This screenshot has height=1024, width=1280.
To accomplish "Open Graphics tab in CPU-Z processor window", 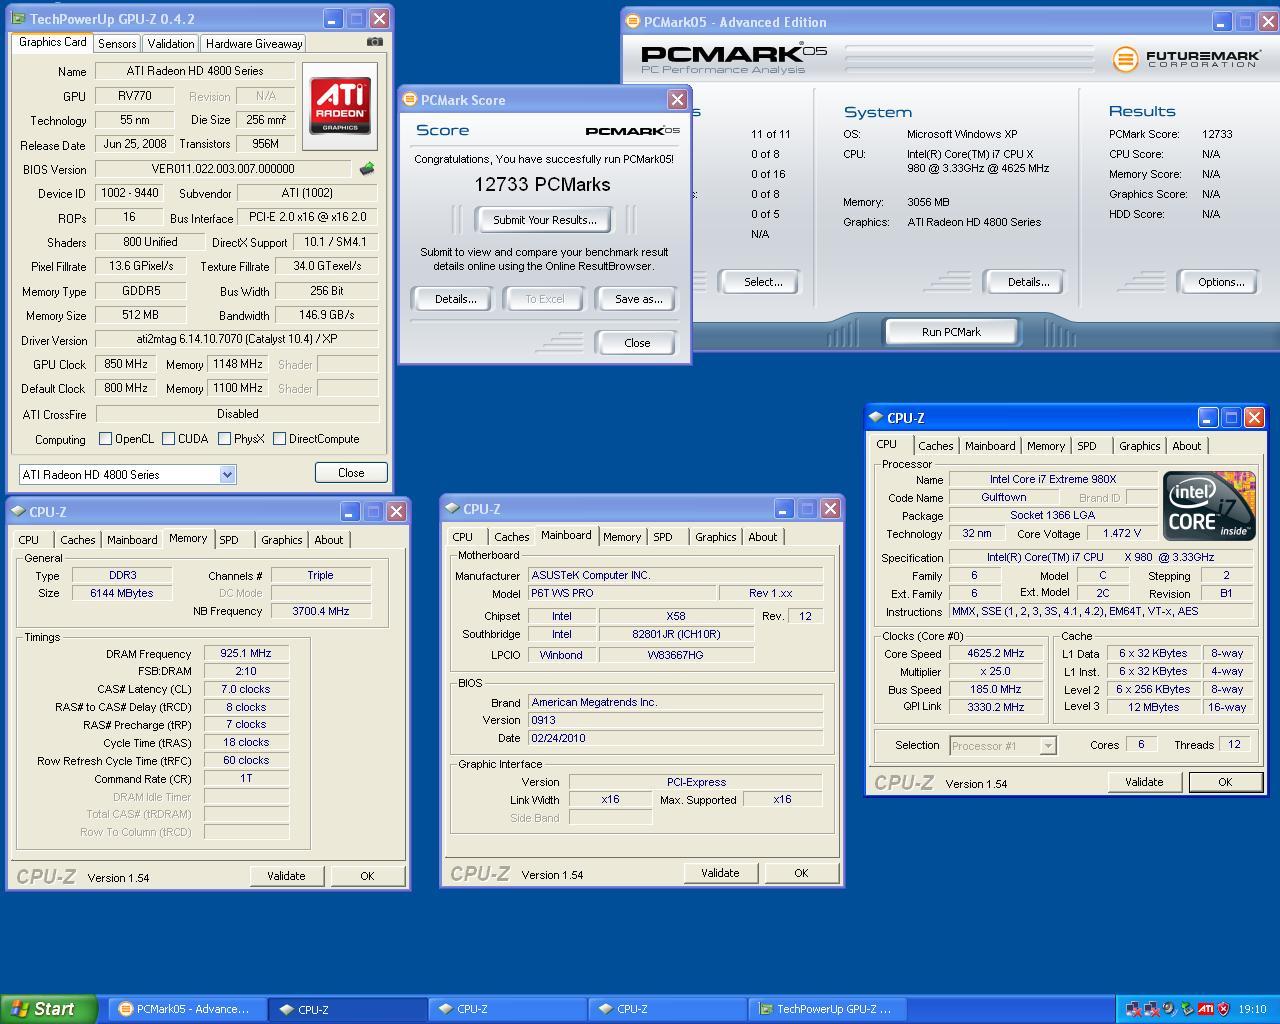I will point(1140,446).
